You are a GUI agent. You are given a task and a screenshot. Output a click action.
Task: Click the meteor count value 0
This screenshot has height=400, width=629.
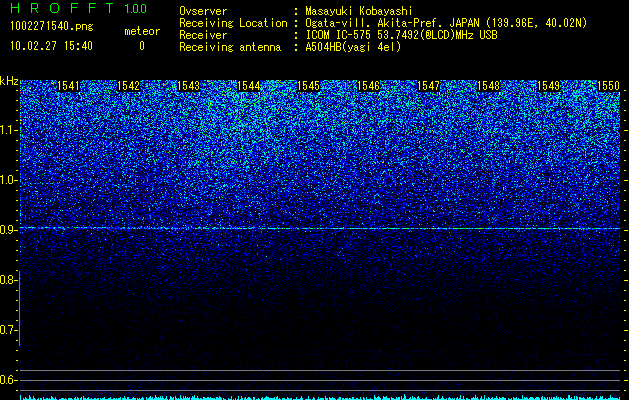point(142,46)
